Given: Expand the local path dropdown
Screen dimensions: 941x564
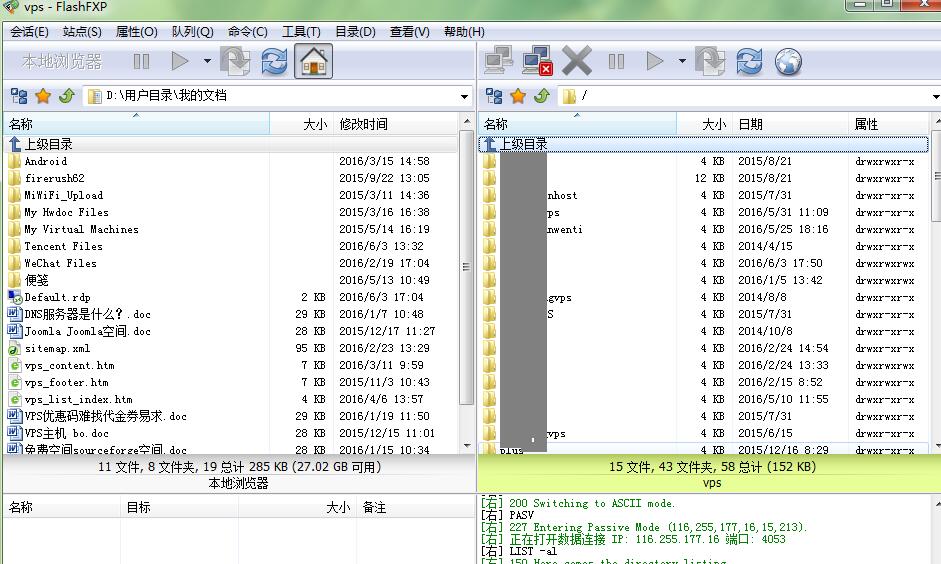Looking at the screenshot, I should (464, 96).
